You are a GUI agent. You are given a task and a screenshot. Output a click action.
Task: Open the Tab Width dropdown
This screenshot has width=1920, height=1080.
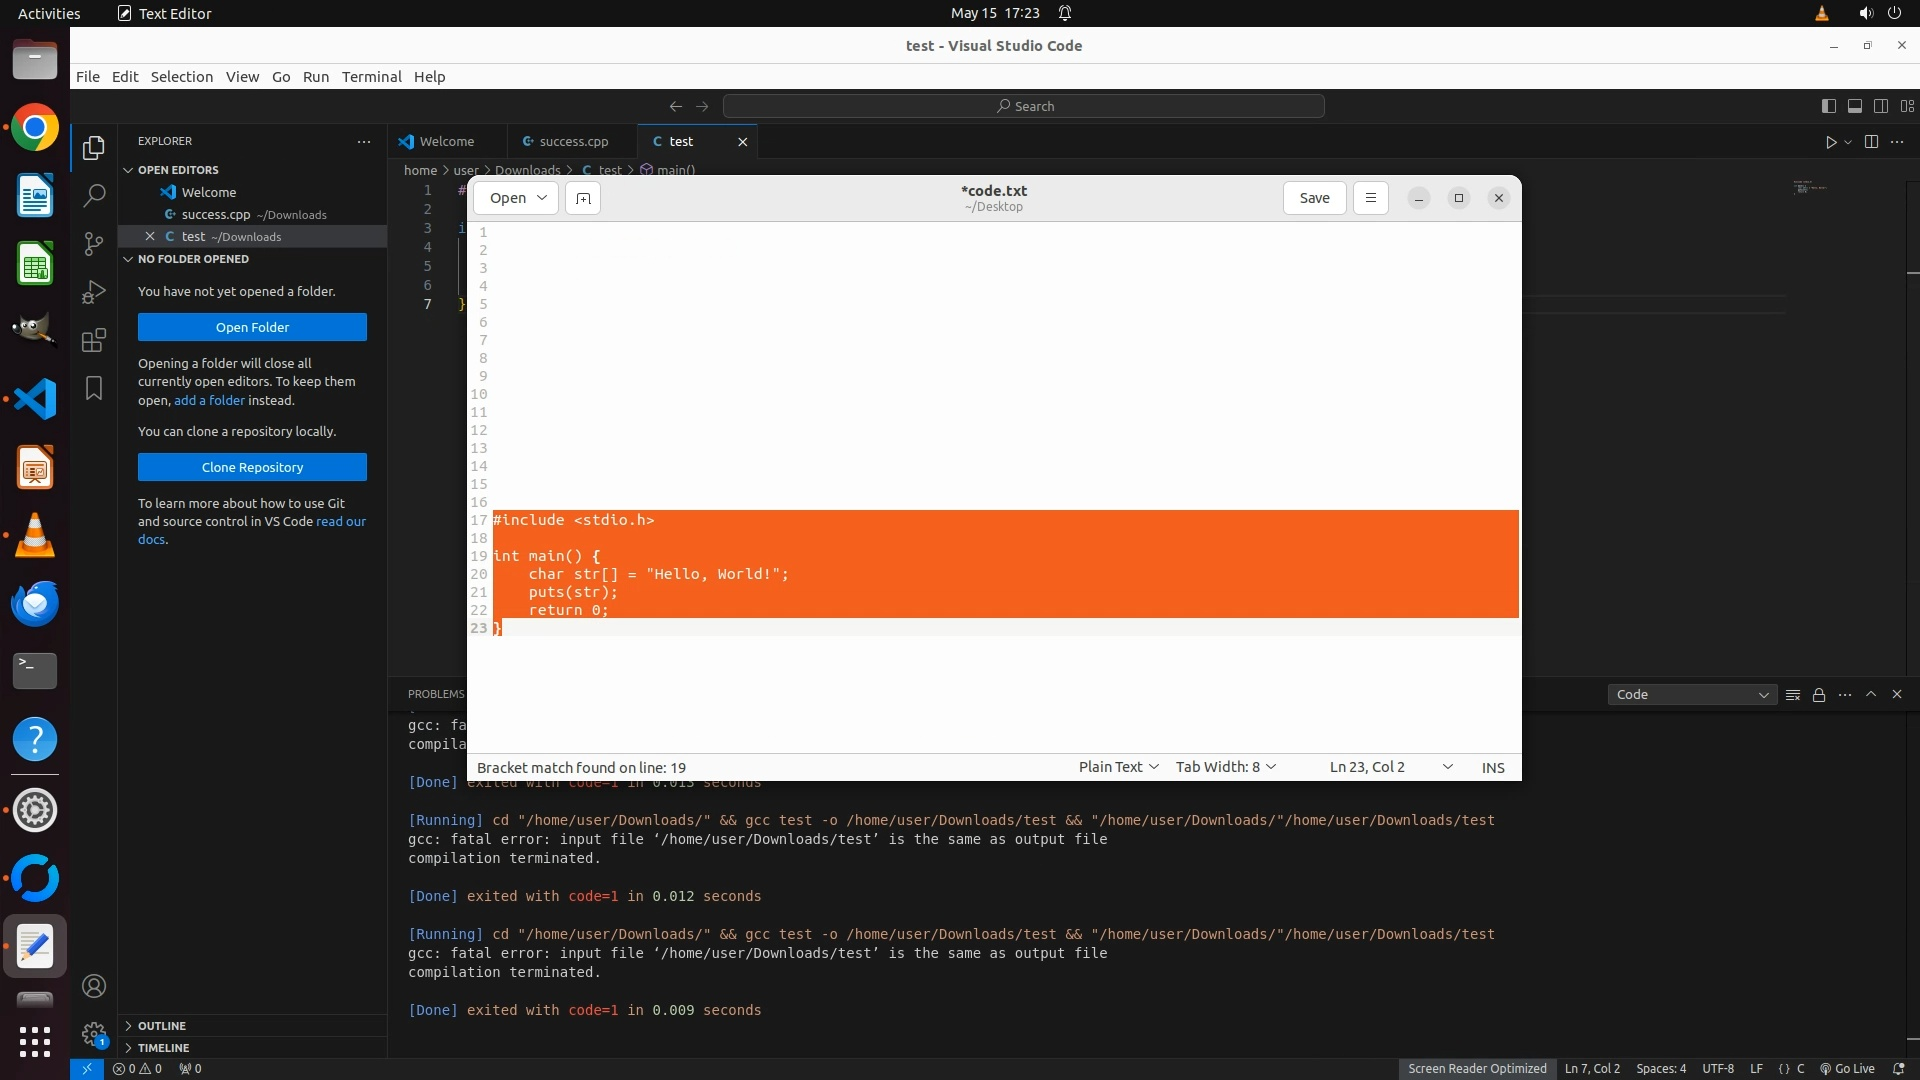1225,767
